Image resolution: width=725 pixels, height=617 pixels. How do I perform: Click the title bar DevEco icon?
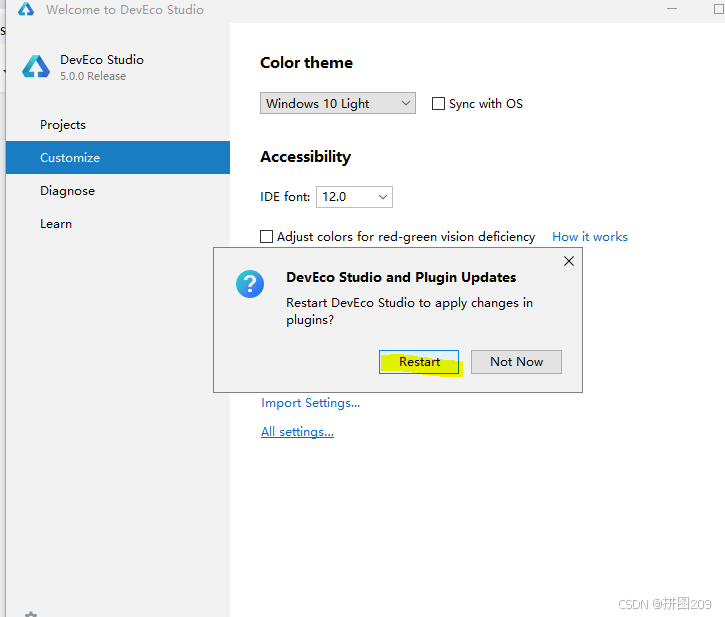click(x=26, y=9)
